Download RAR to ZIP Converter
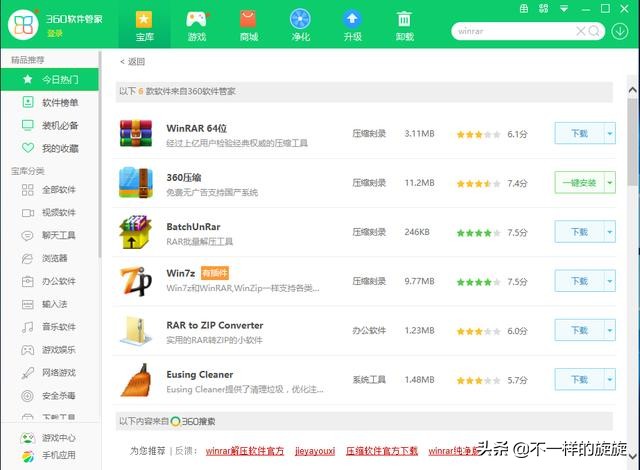 click(579, 330)
